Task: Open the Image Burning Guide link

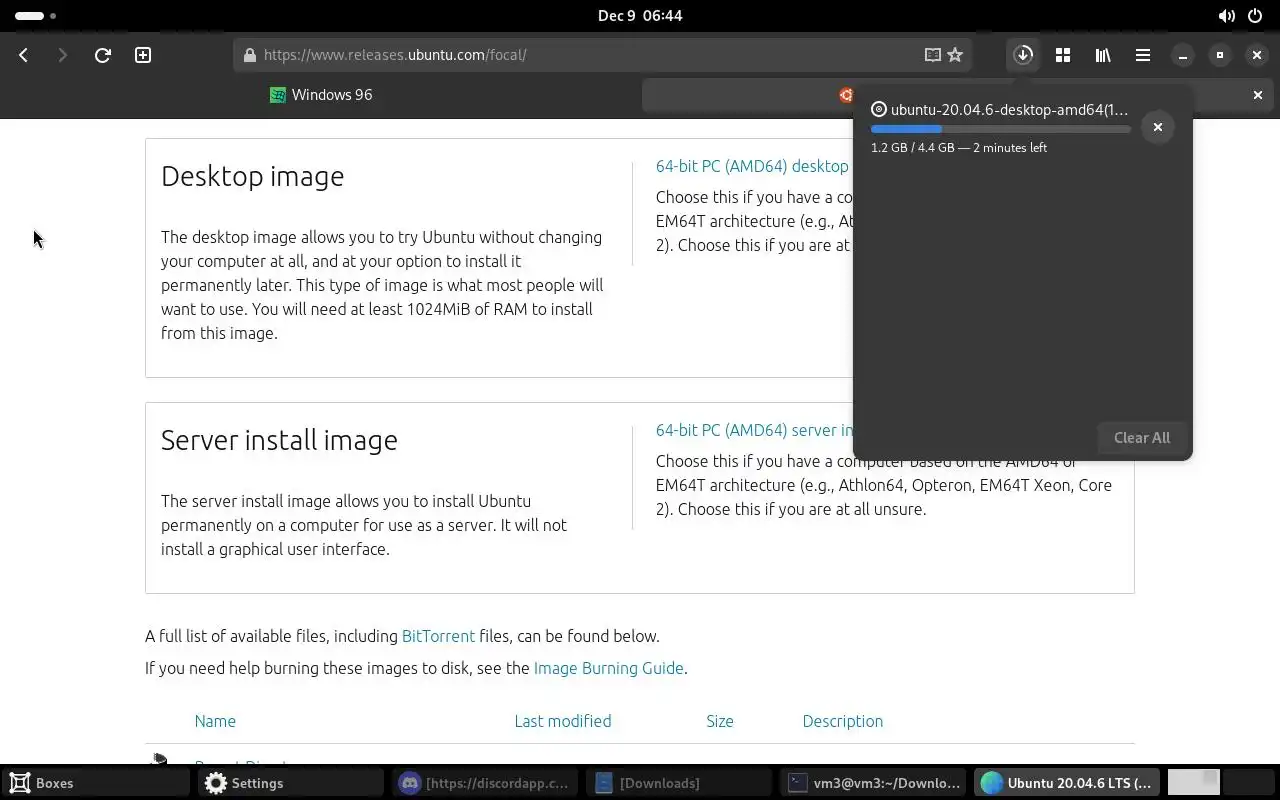Action: (x=609, y=668)
